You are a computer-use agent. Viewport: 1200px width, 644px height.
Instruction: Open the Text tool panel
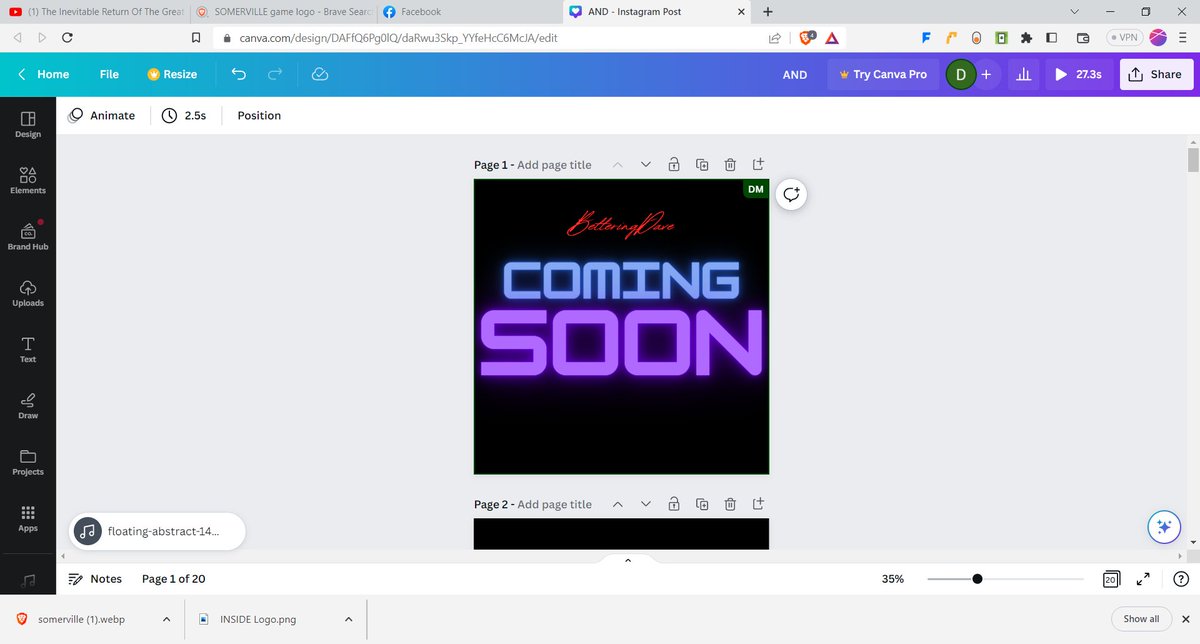pyautogui.click(x=28, y=349)
